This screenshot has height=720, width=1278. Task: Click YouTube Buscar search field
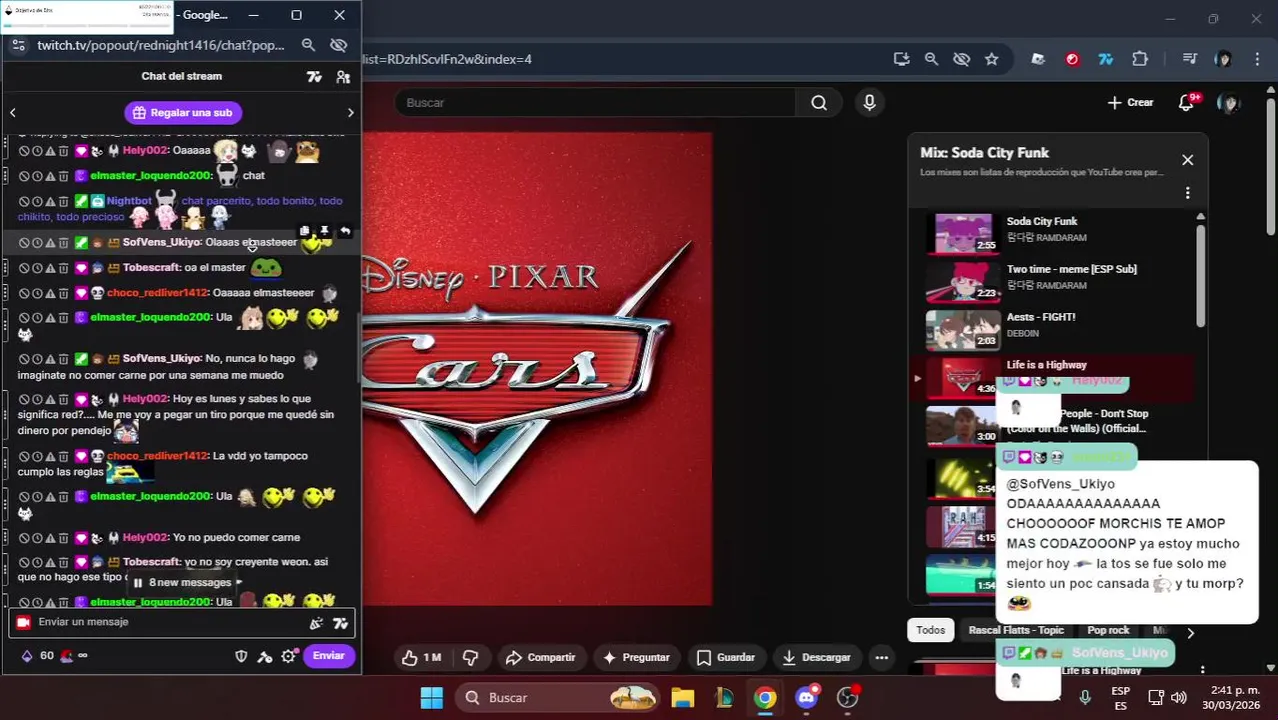click(594, 103)
